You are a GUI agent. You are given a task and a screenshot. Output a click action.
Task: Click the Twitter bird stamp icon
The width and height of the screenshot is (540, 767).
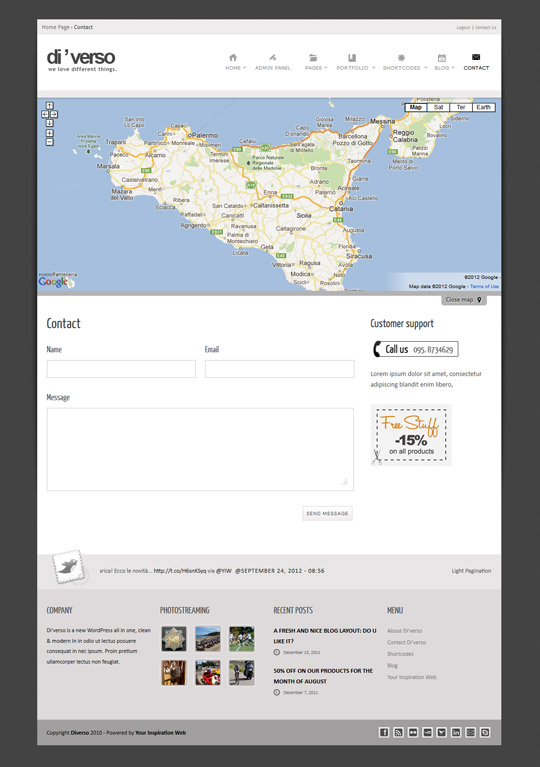pos(68,567)
